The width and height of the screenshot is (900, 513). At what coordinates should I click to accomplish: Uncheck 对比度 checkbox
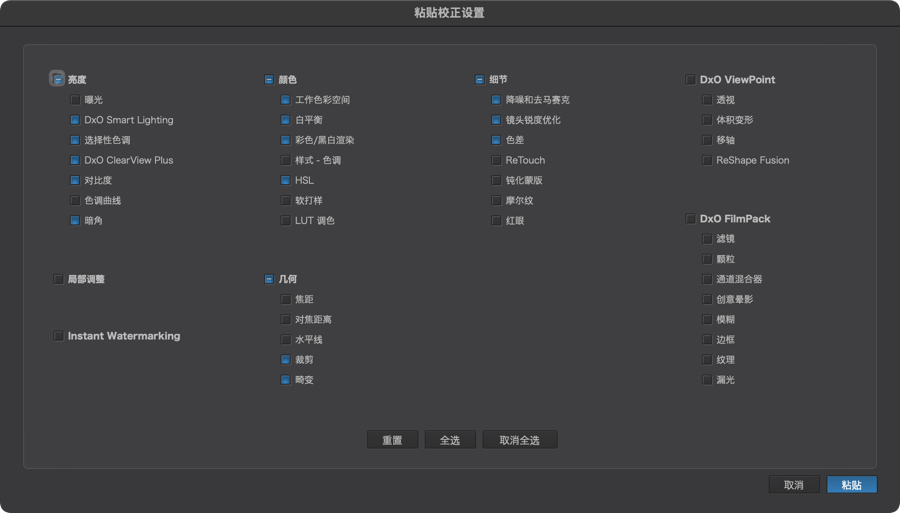[75, 180]
